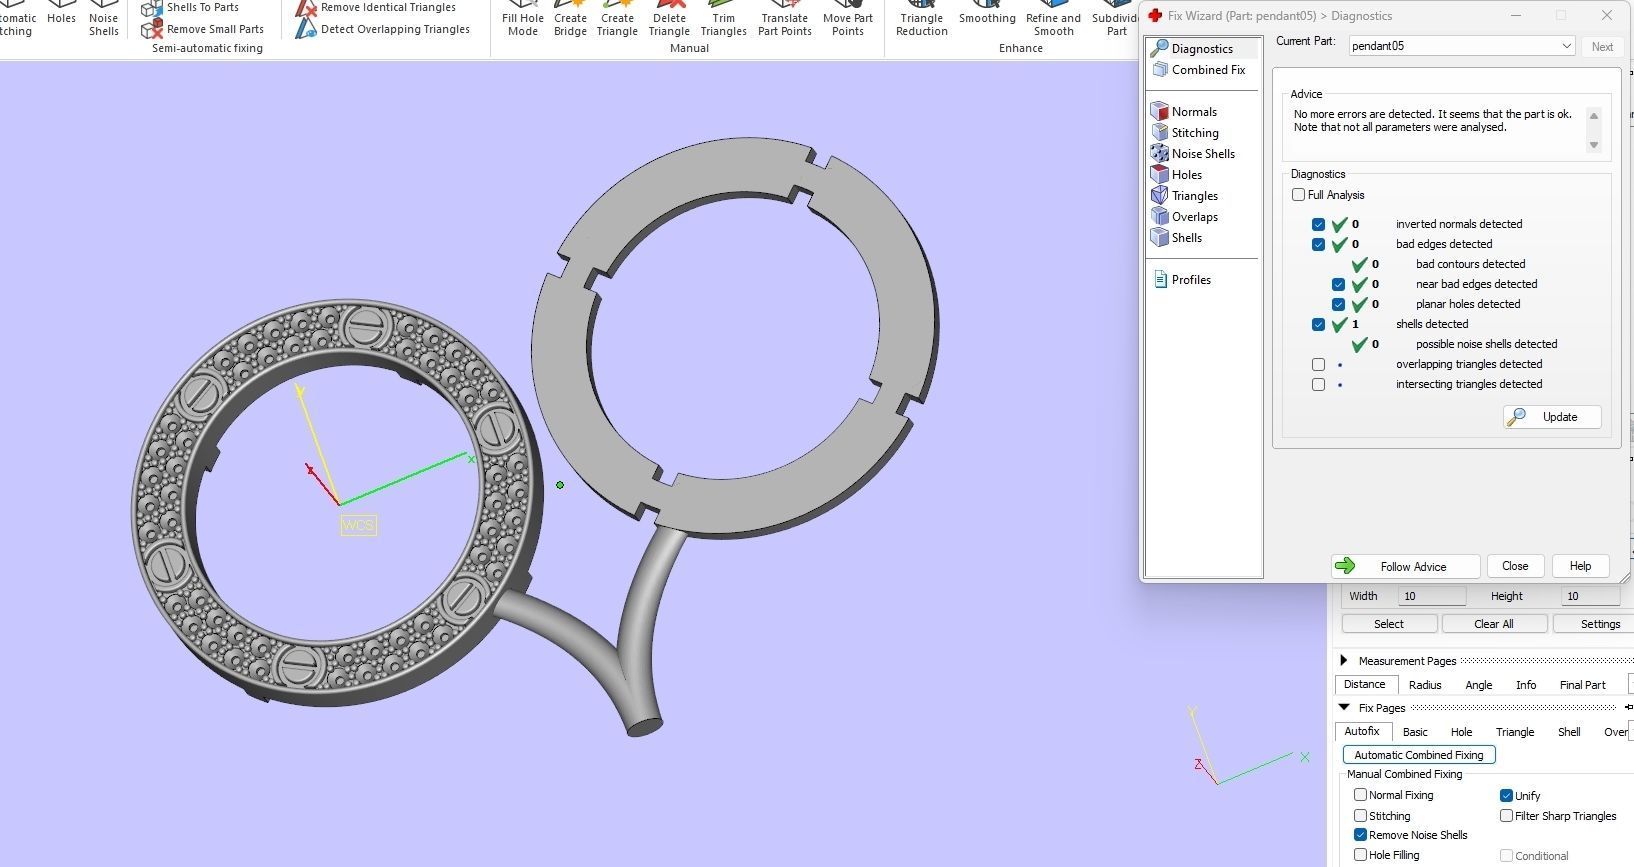
Task: Expand the Measurement Pages section
Action: [x=1344, y=661]
